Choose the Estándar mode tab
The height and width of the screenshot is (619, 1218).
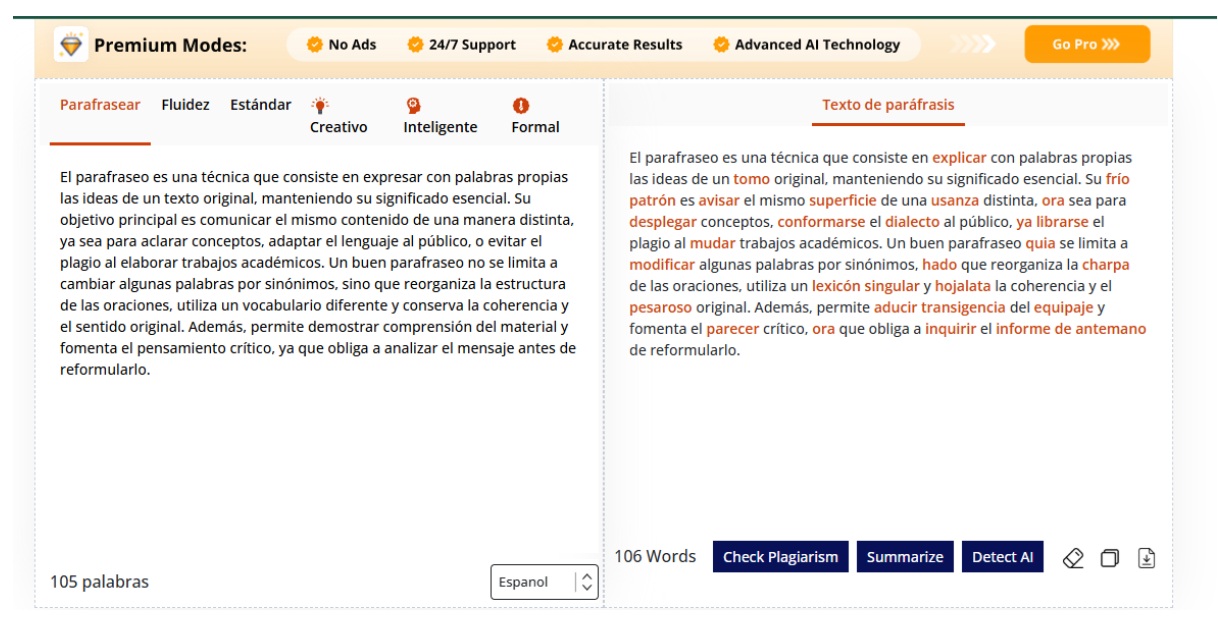[261, 105]
